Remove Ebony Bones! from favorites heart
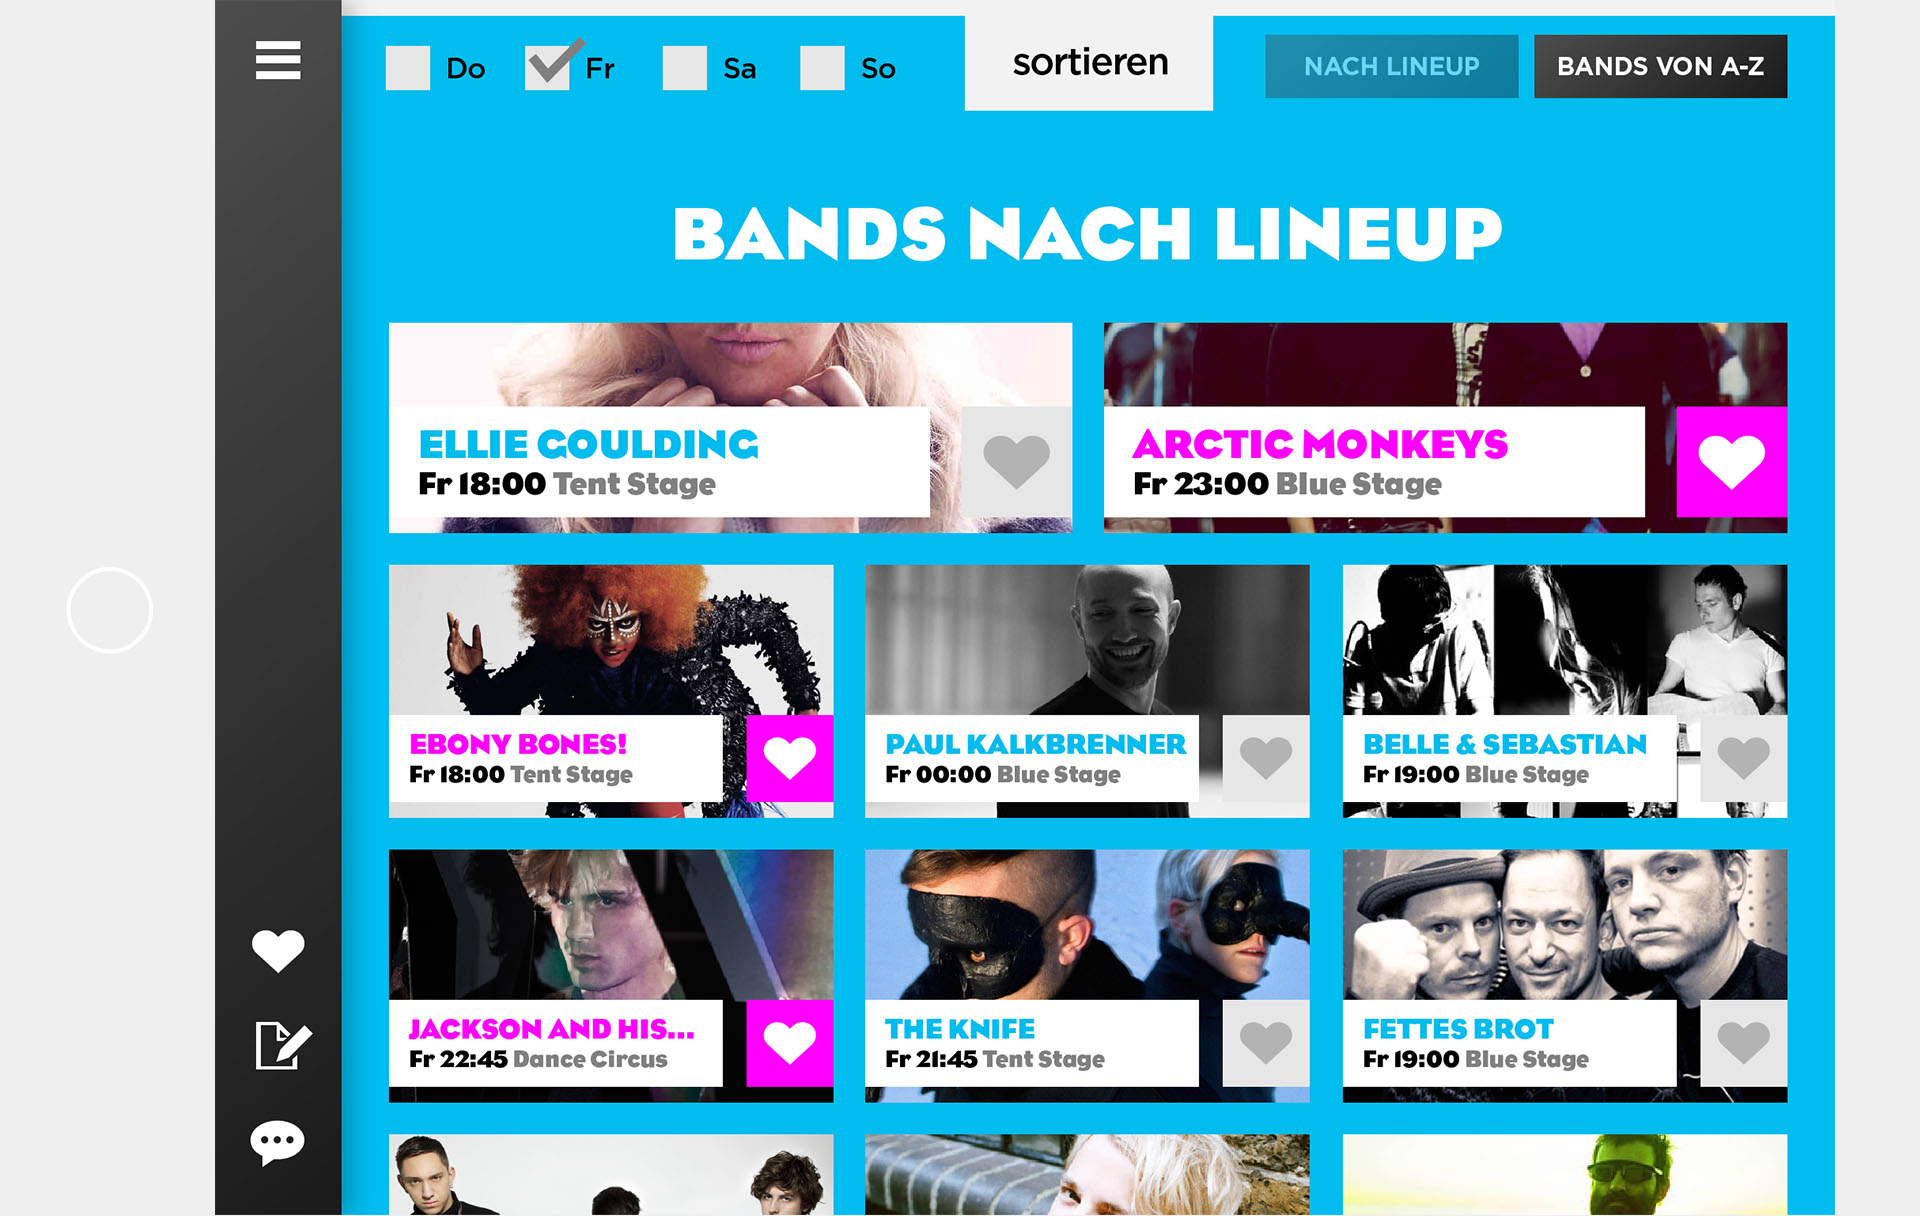Image resolution: width=1920 pixels, height=1216 pixels. pos(790,758)
